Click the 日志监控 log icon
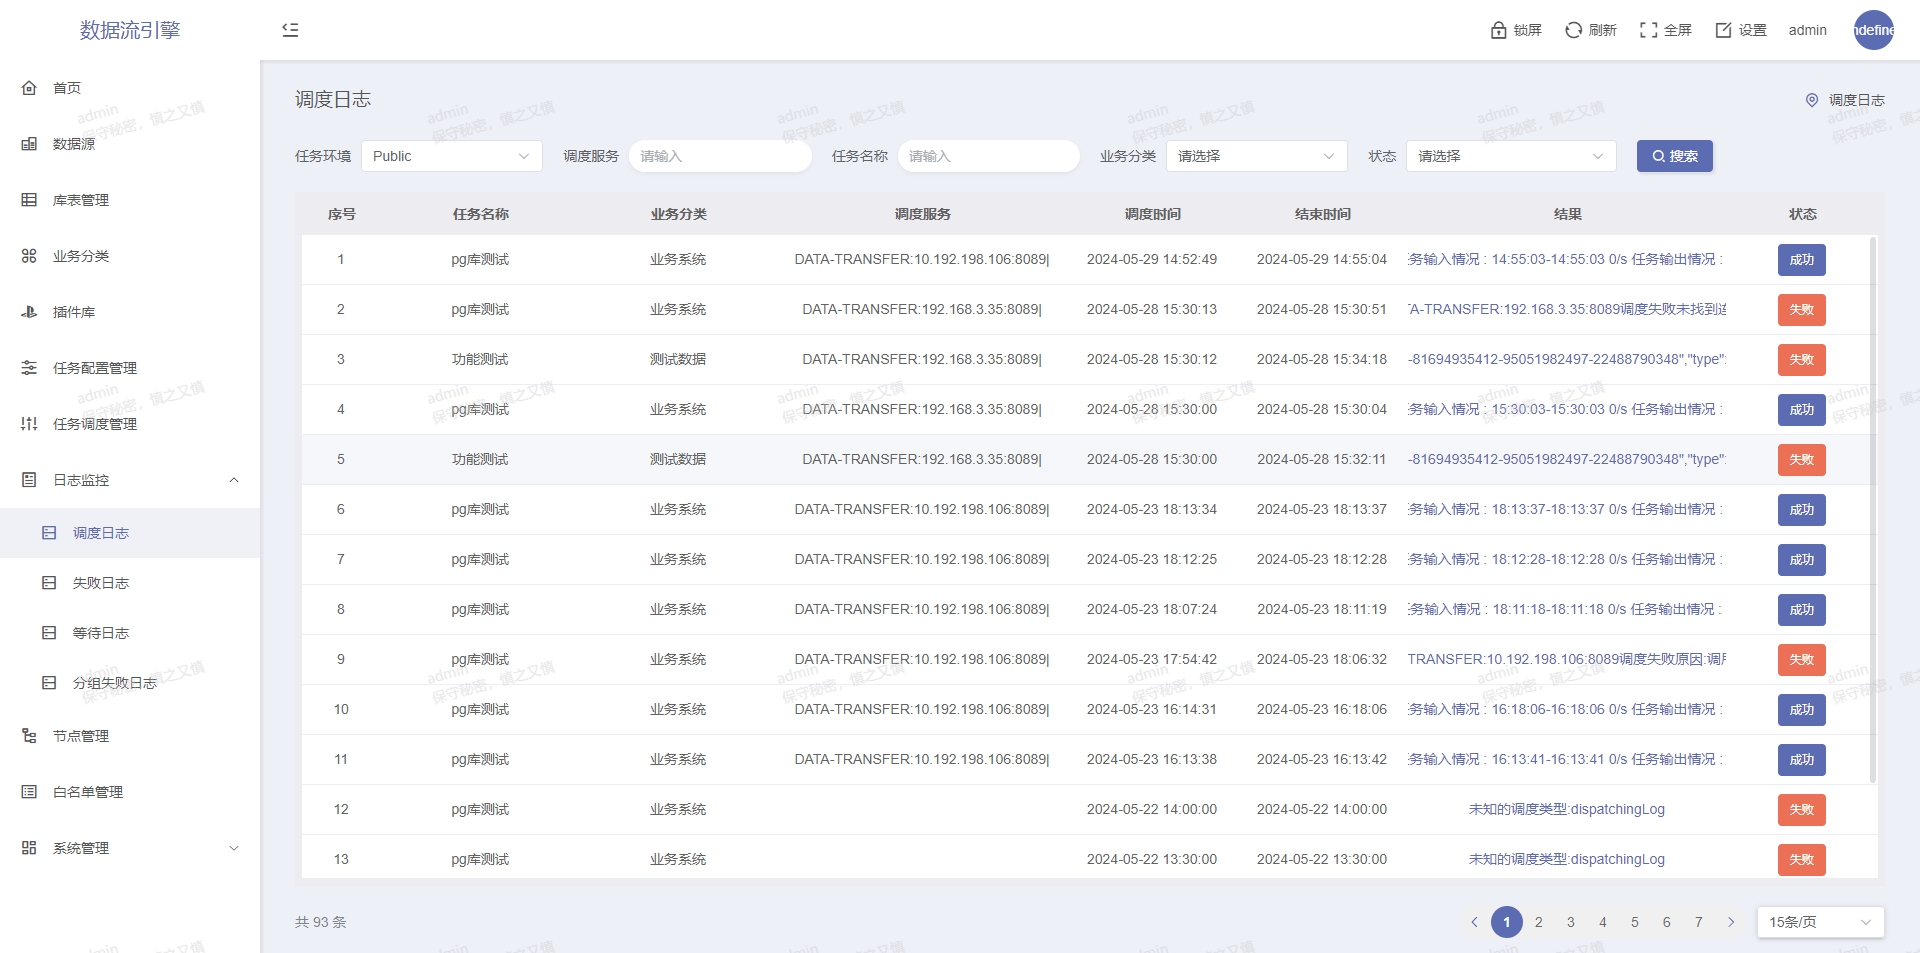The image size is (1920, 953). click(x=29, y=480)
